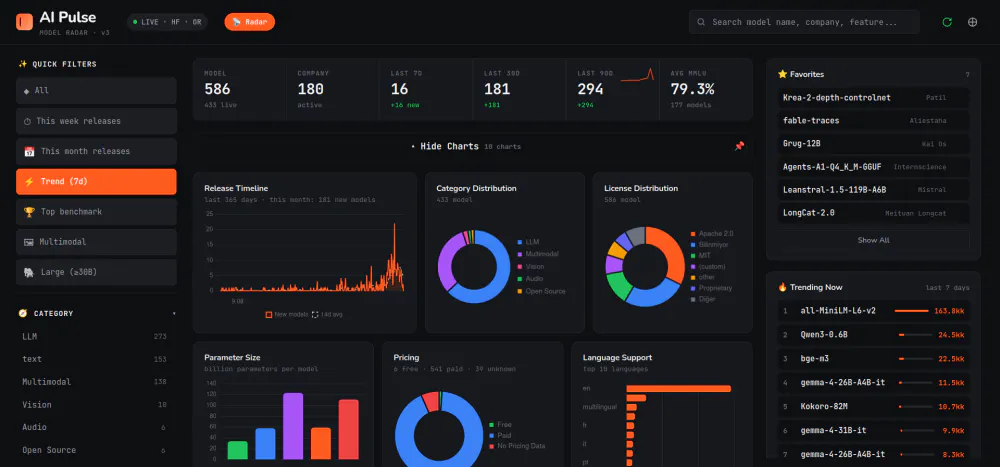Click LLM legend swatch in Category Distribution
This screenshot has width=1000, height=467.
(520, 242)
